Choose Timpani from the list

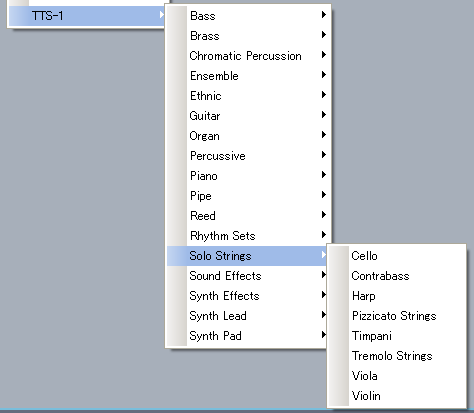click(x=397, y=336)
